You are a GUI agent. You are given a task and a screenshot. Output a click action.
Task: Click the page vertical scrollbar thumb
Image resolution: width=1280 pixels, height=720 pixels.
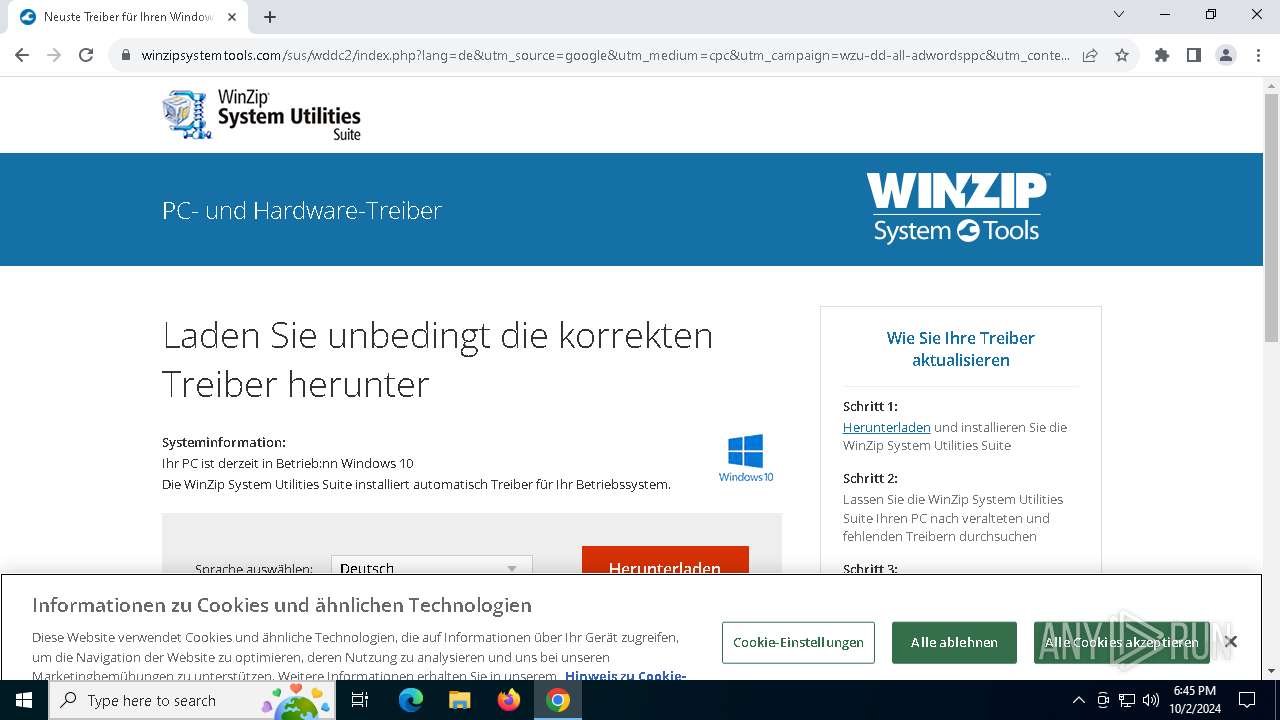[x=1271, y=217]
